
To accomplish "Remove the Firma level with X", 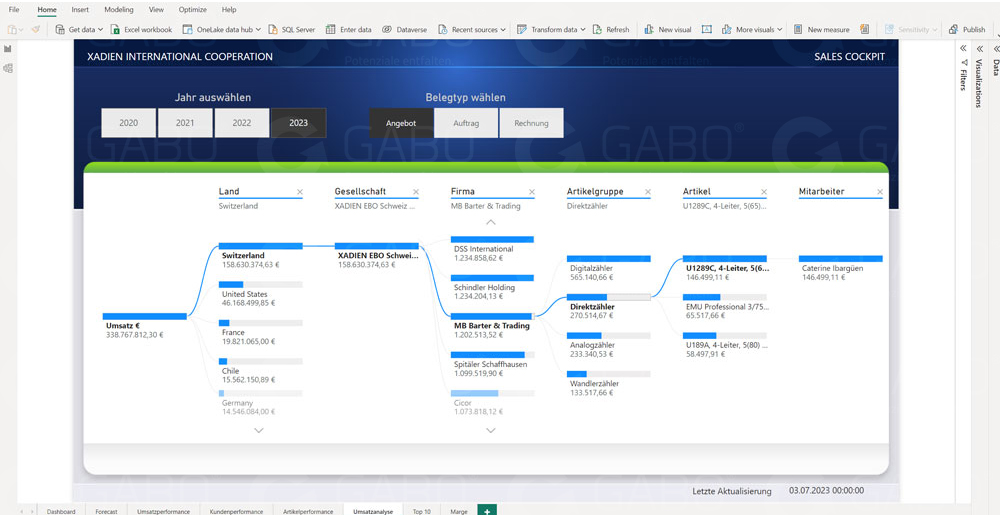I will click(x=532, y=192).
